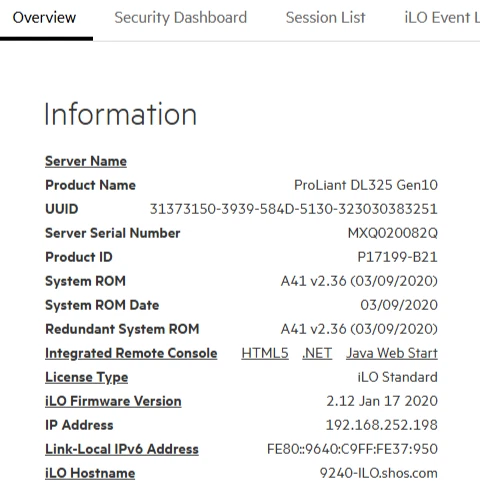The height and width of the screenshot is (500, 480).
Task: Open the iLO Hostname link
Action: (x=90, y=473)
